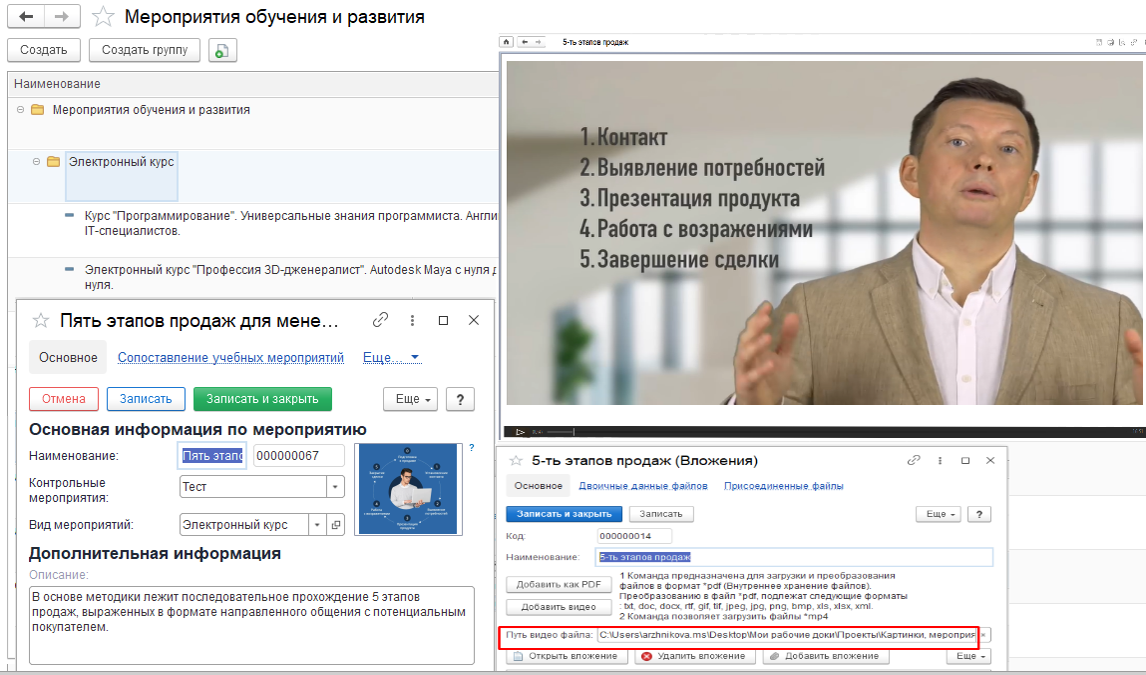Open the three-dot menu icon in Вложения window
Image resolution: width=1146 pixels, height=675 pixels.
(938, 460)
